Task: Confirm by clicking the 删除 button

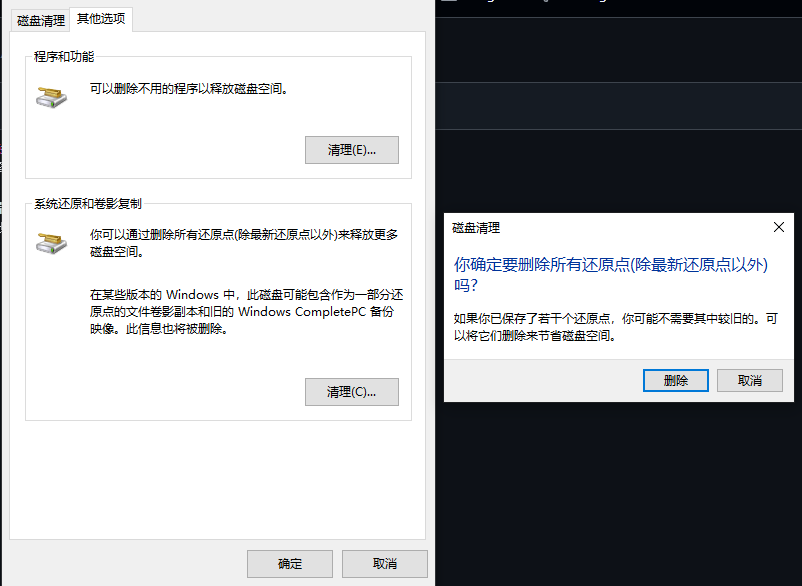Action: (x=675, y=380)
